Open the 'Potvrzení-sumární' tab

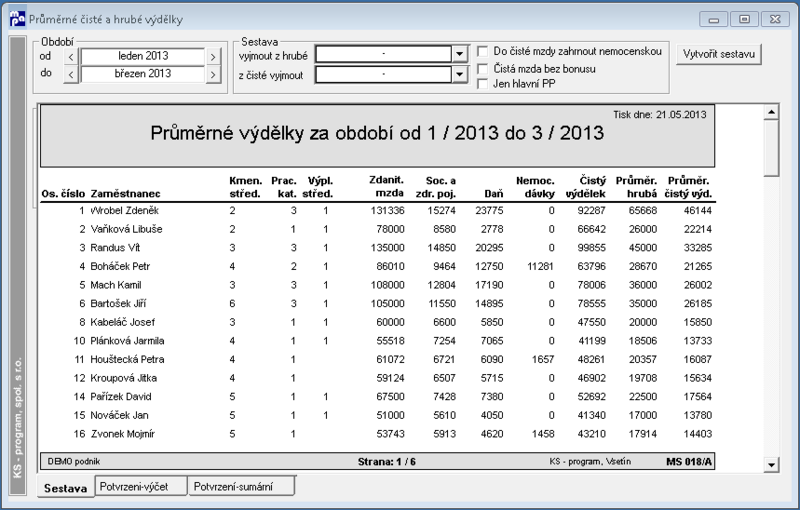[x=241, y=487]
